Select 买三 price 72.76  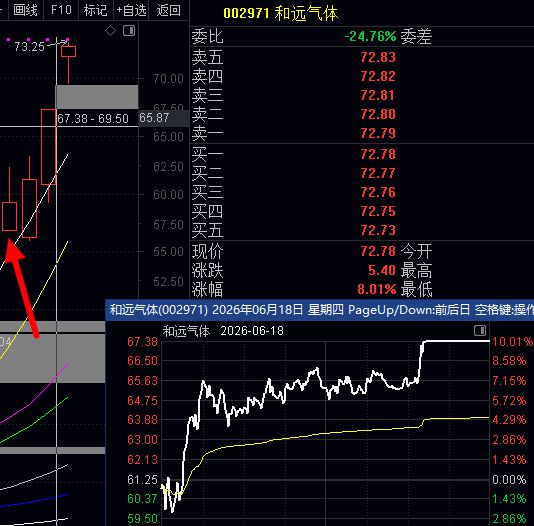pyautogui.click(x=378, y=192)
